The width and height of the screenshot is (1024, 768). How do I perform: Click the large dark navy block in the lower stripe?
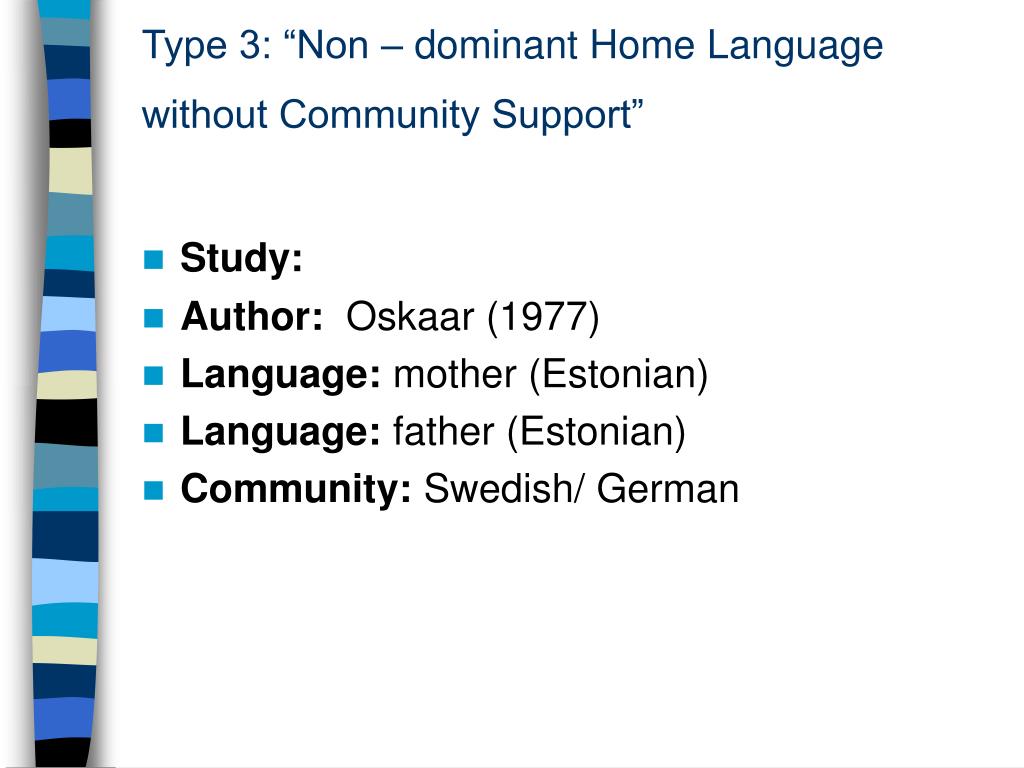[x=65, y=536]
